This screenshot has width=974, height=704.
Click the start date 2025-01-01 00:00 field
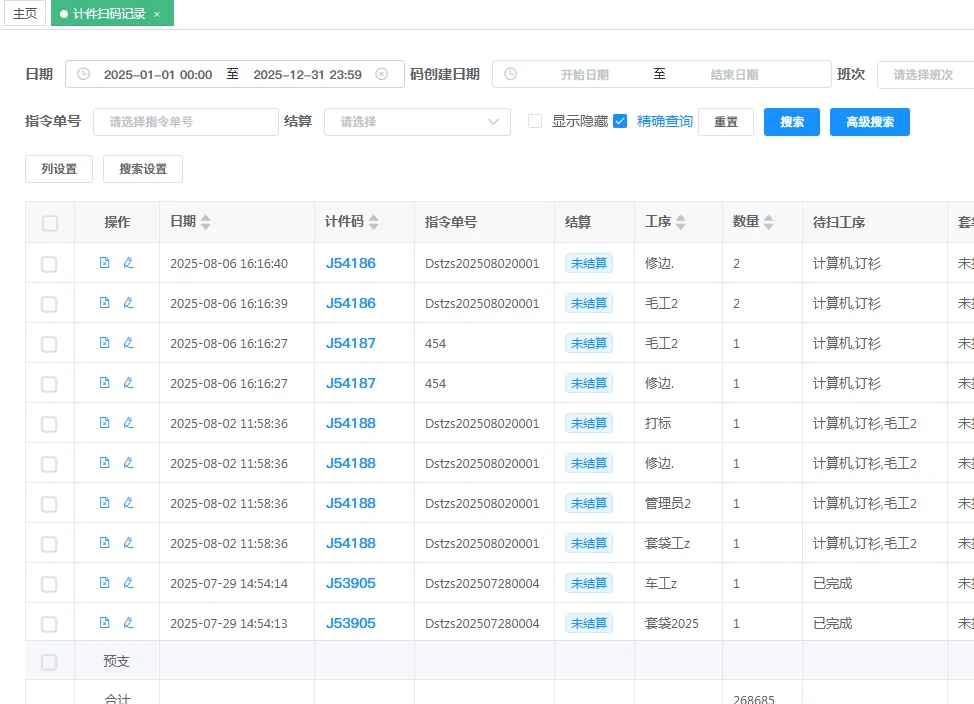coord(158,75)
